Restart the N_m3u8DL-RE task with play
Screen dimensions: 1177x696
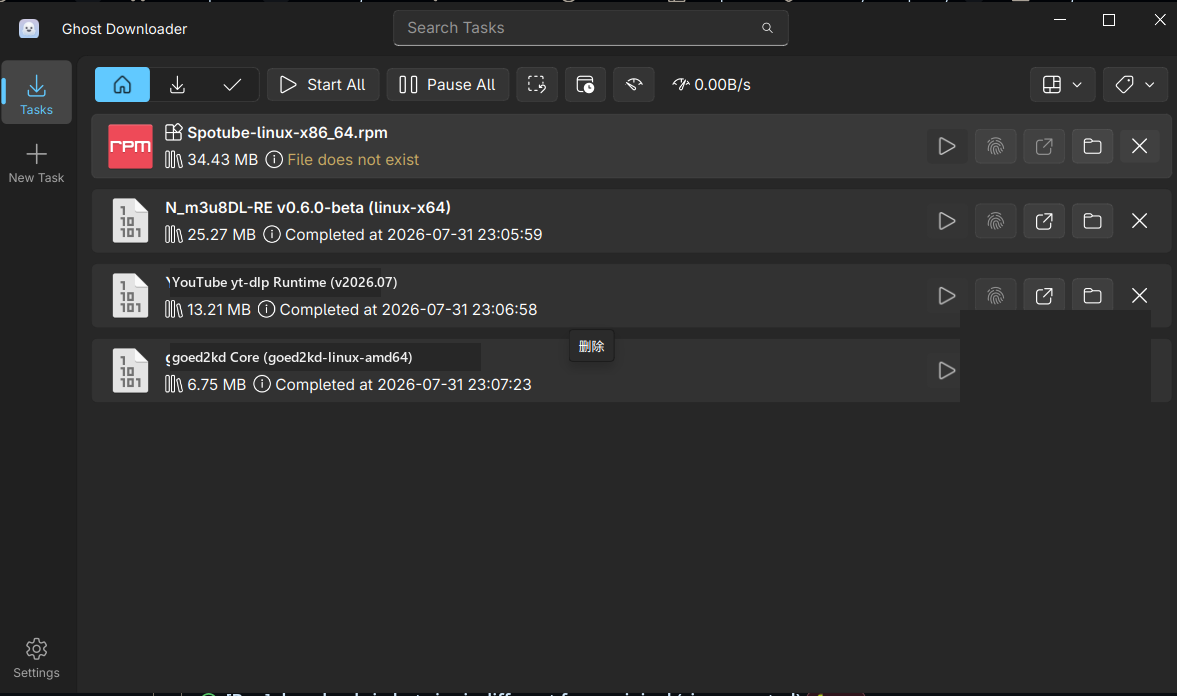point(947,221)
